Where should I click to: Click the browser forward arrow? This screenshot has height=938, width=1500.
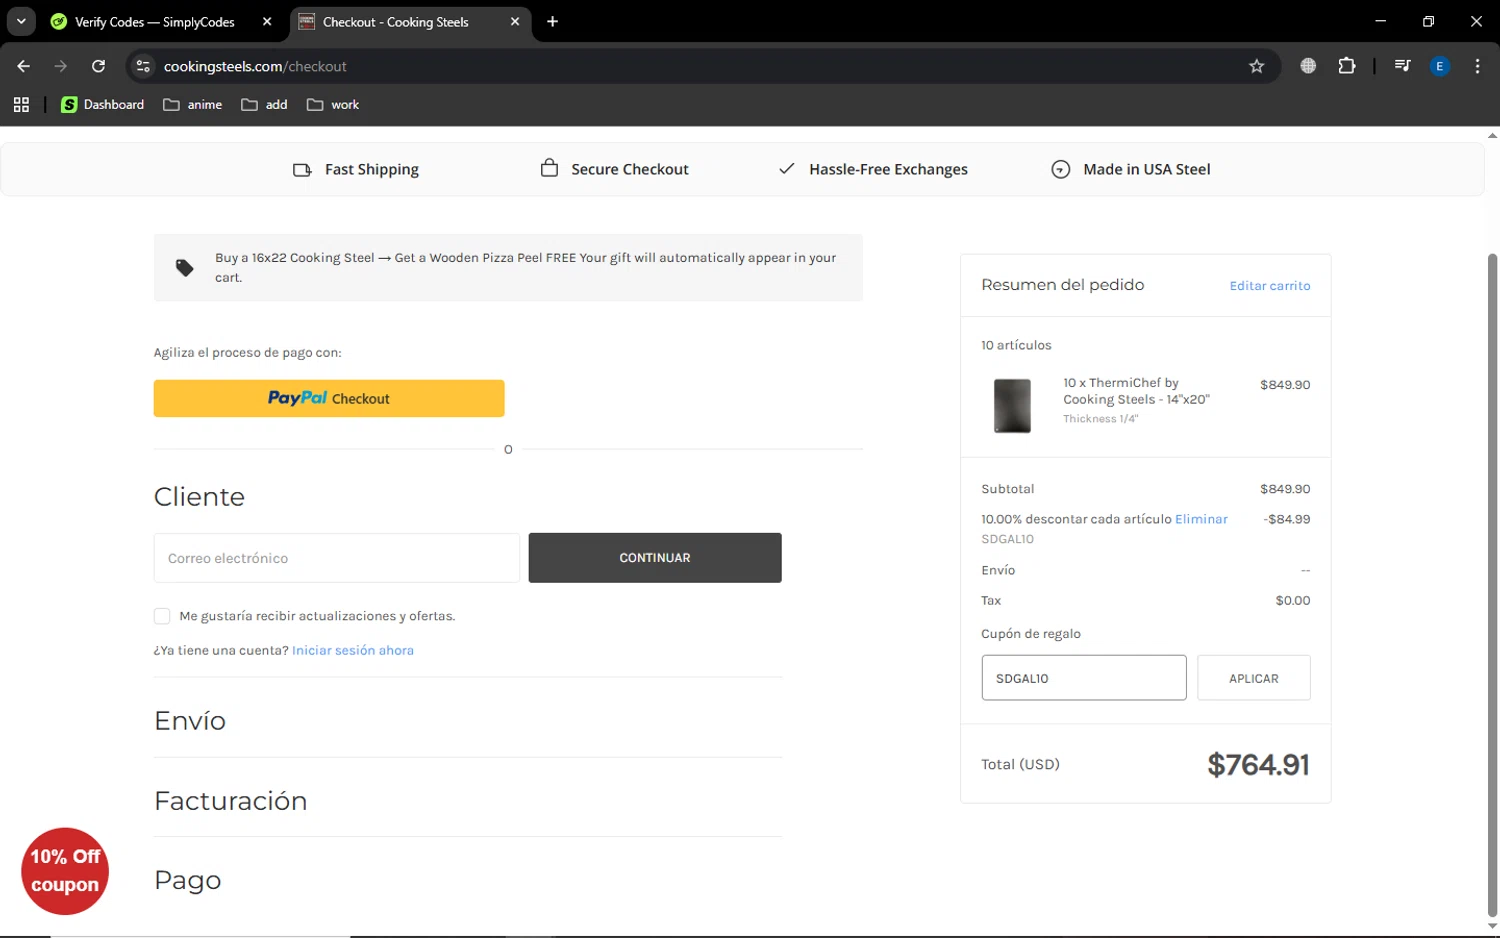(x=61, y=66)
